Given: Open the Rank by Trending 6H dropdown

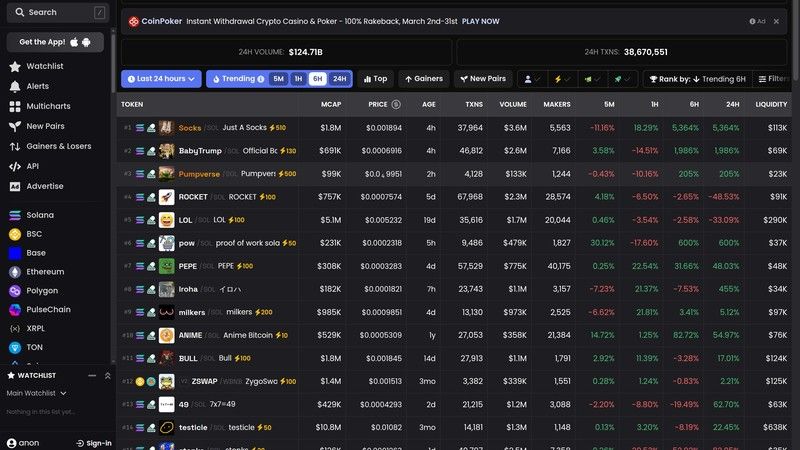Looking at the screenshot, I should pyautogui.click(x=697, y=79).
